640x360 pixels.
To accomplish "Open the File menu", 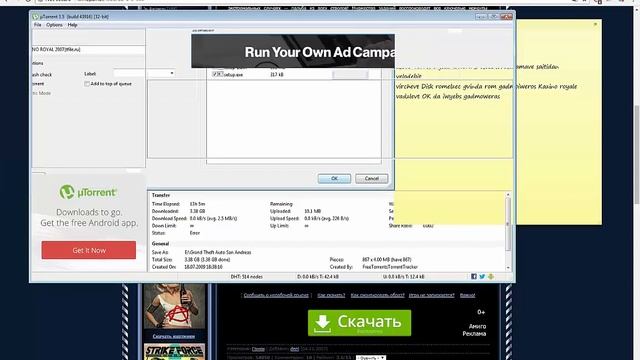I will coord(38,25).
